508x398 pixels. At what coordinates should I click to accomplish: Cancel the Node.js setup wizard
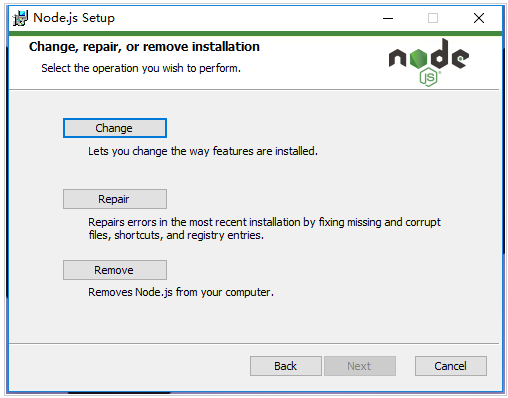(451, 366)
